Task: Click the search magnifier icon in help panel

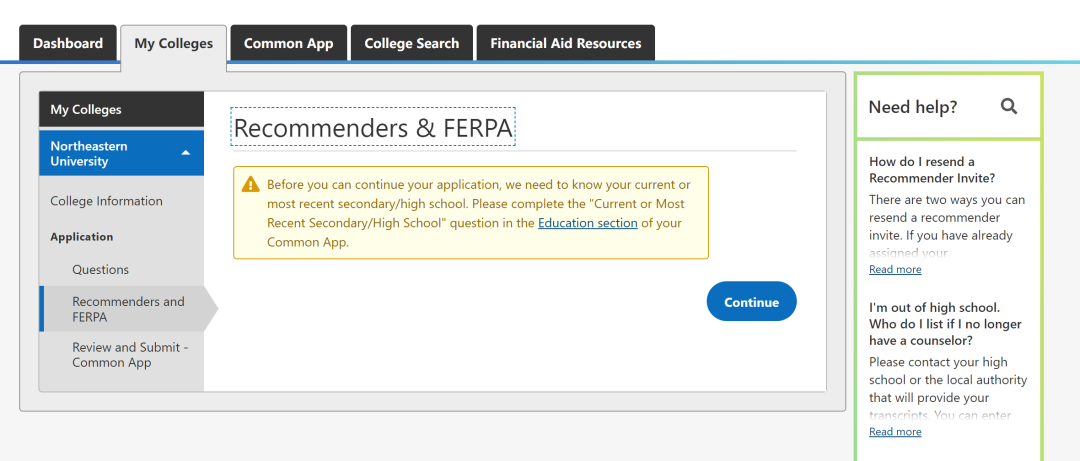Action: [1009, 106]
